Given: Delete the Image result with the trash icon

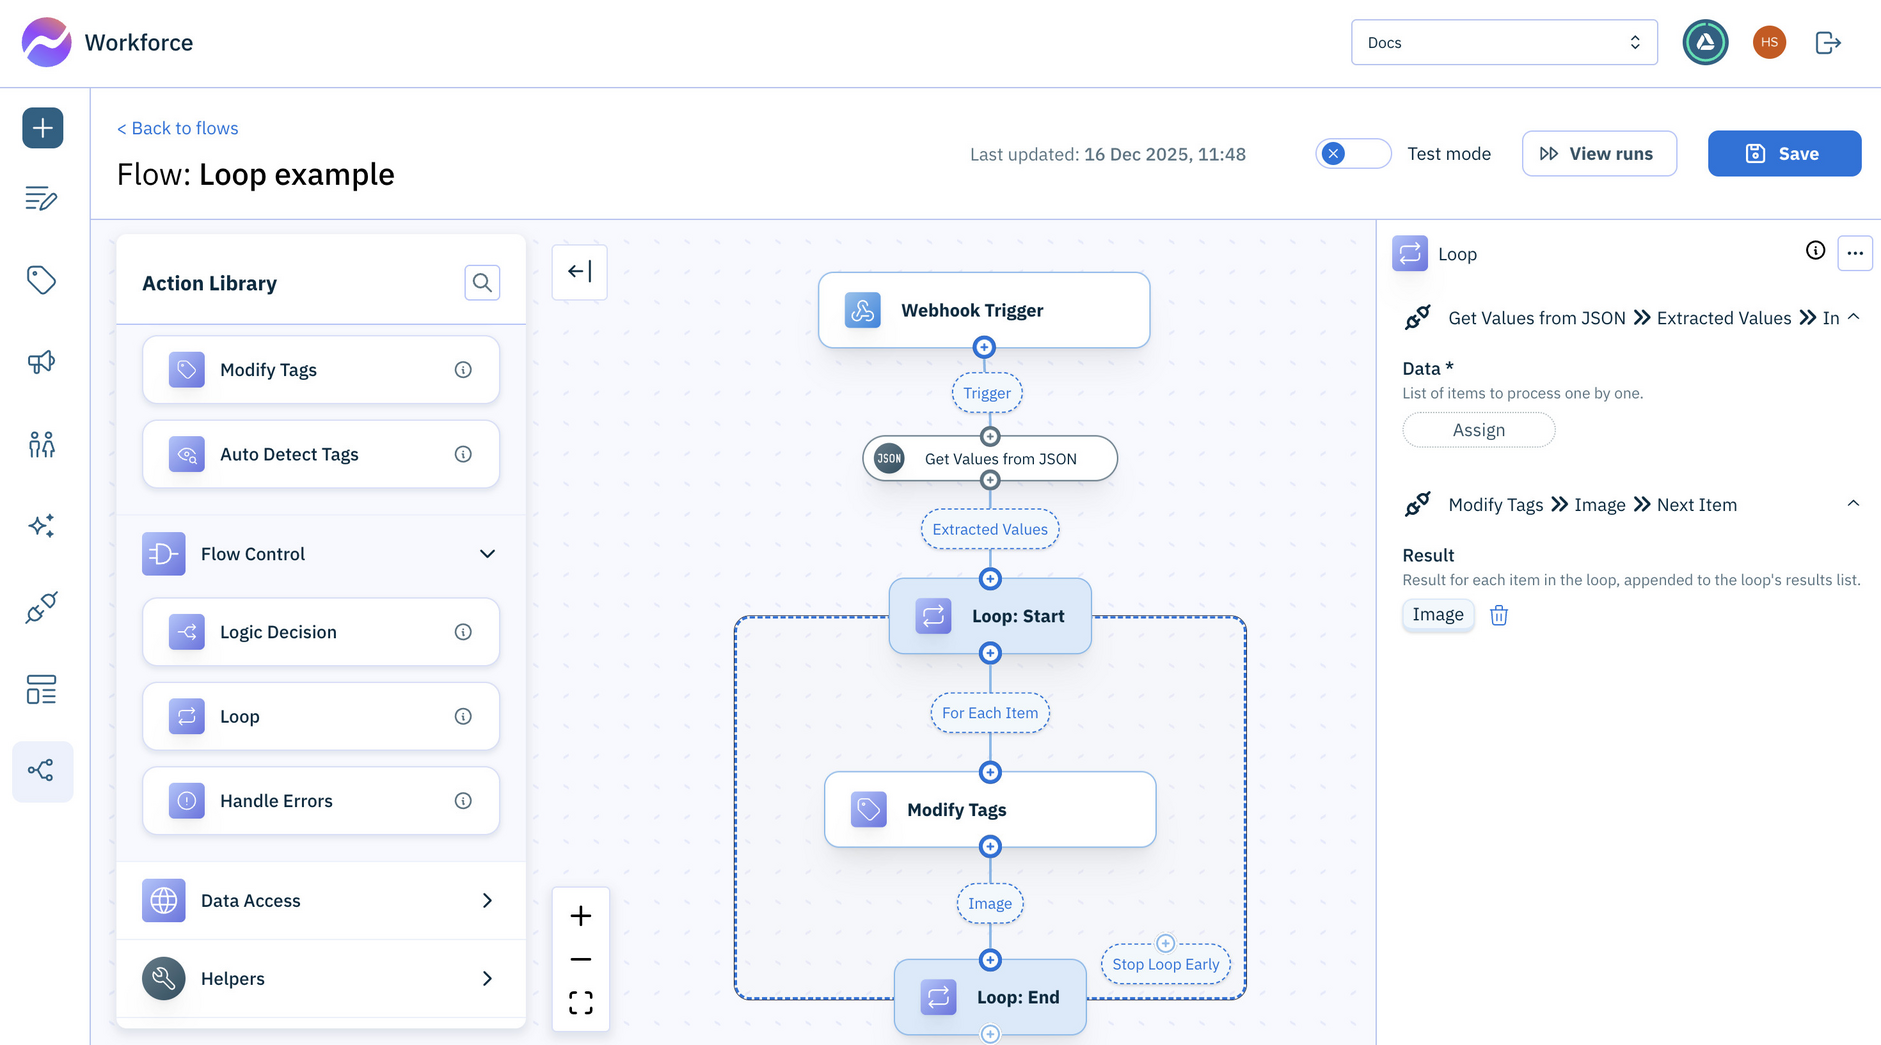Looking at the screenshot, I should (1498, 615).
